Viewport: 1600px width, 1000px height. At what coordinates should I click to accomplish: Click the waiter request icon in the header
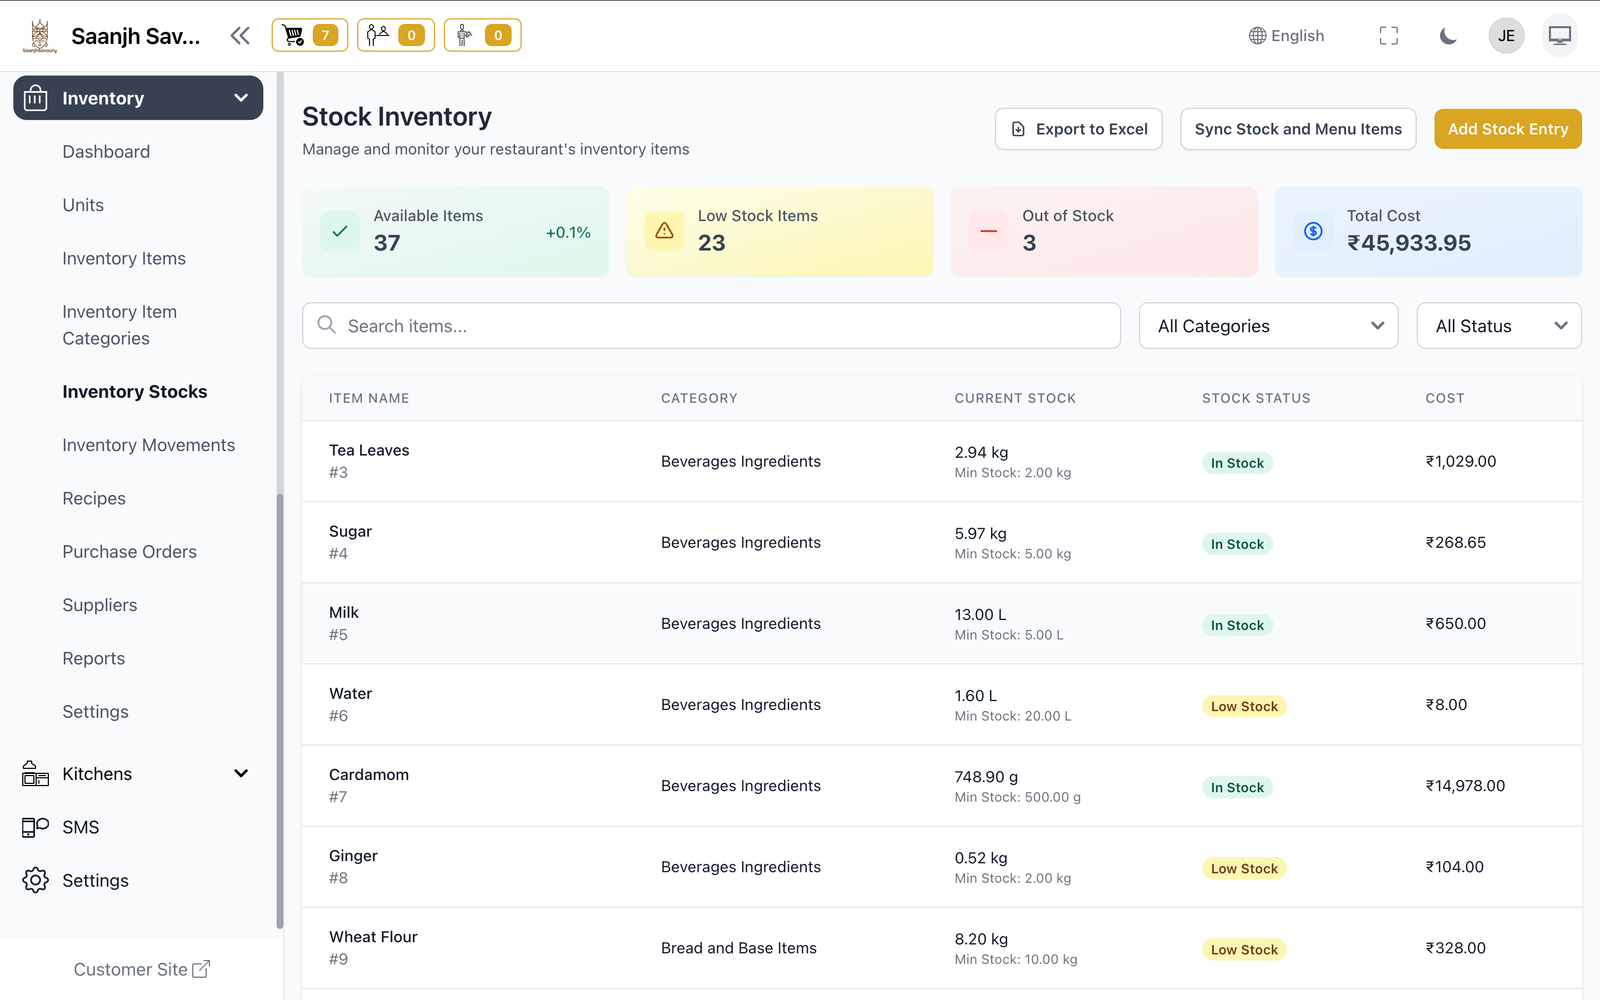coord(482,35)
